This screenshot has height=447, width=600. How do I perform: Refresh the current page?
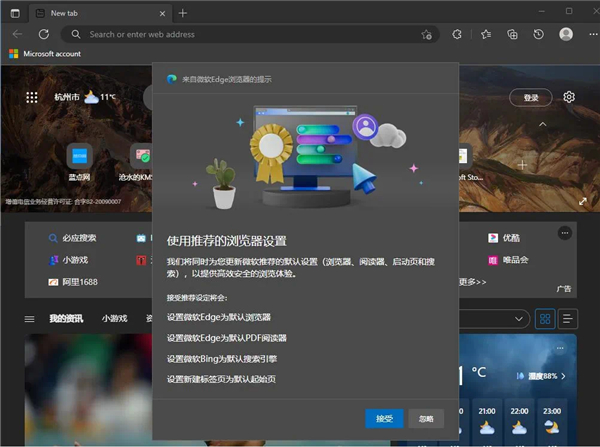(44, 34)
